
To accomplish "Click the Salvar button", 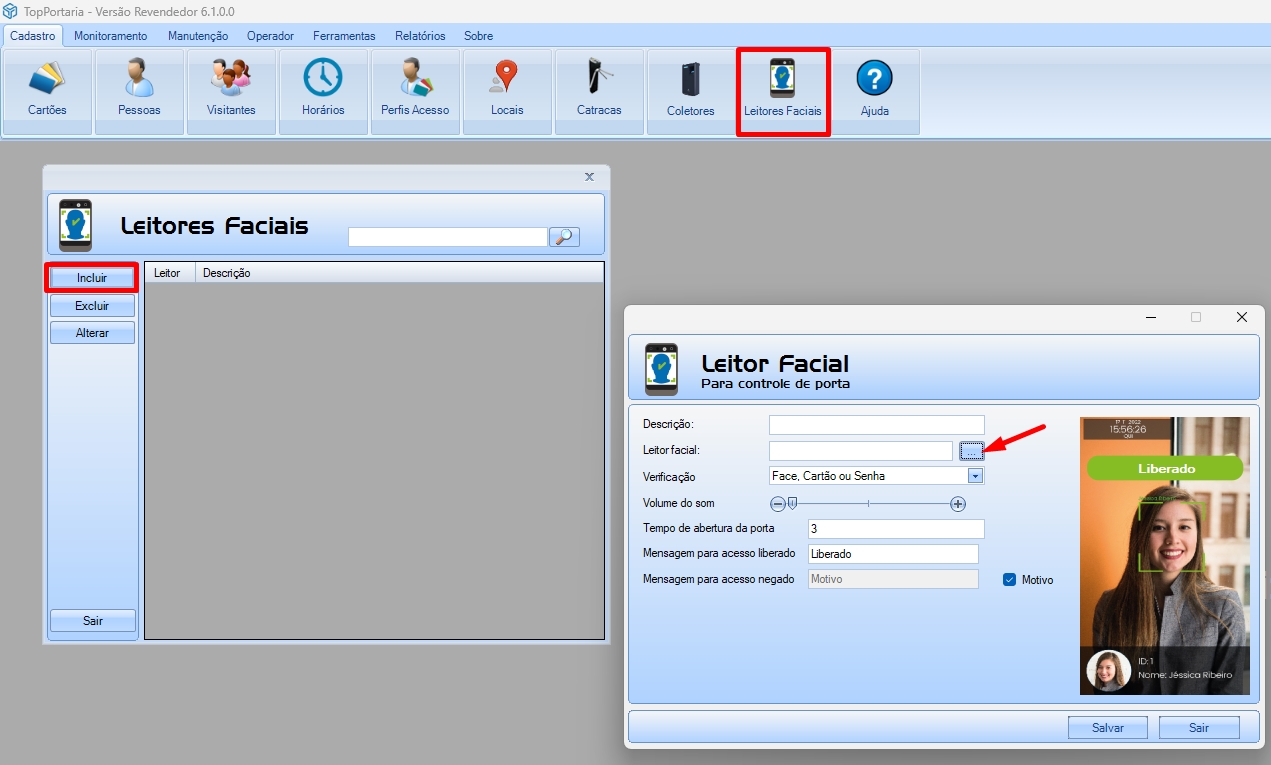I will (1108, 728).
